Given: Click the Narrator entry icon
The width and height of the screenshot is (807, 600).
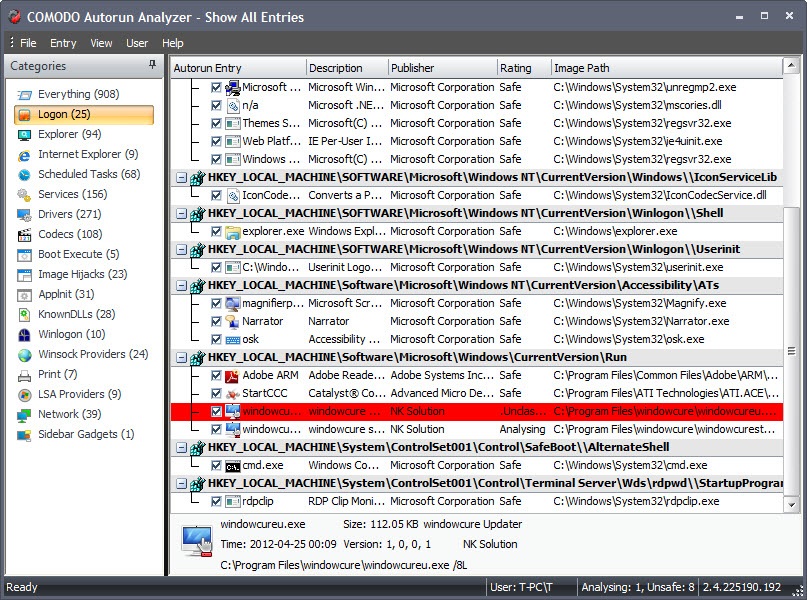Looking at the screenshot, I should [233, 322].
